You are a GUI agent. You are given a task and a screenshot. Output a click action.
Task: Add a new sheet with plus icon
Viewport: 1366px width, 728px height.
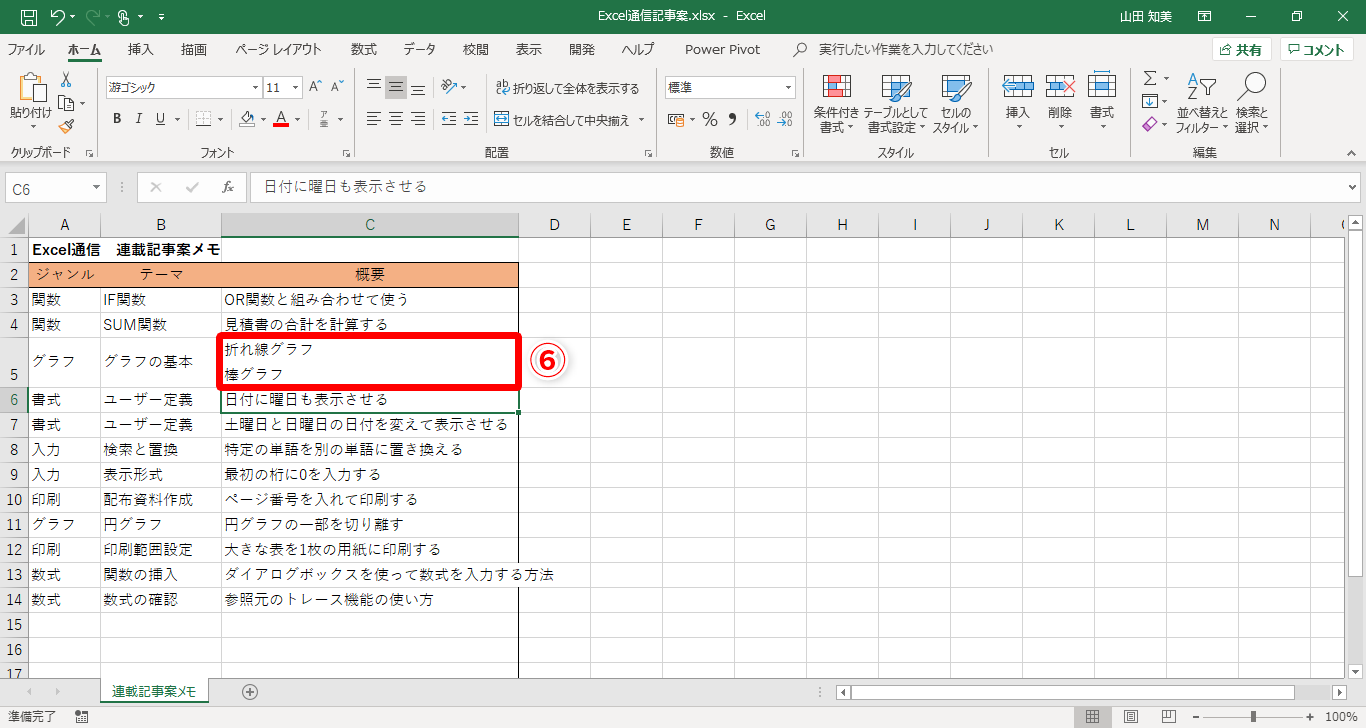click(250, 691)
